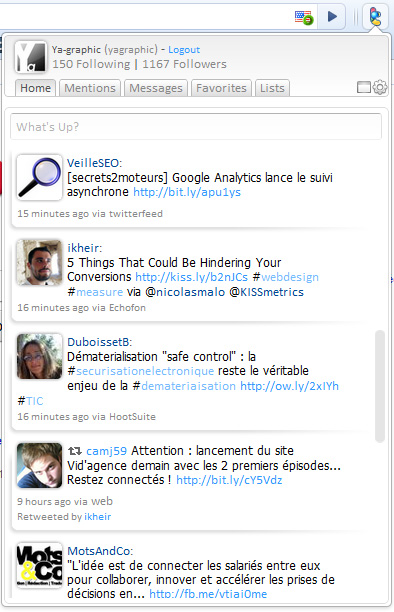Open the ow.ly/2xIYh link

(289, 386)
